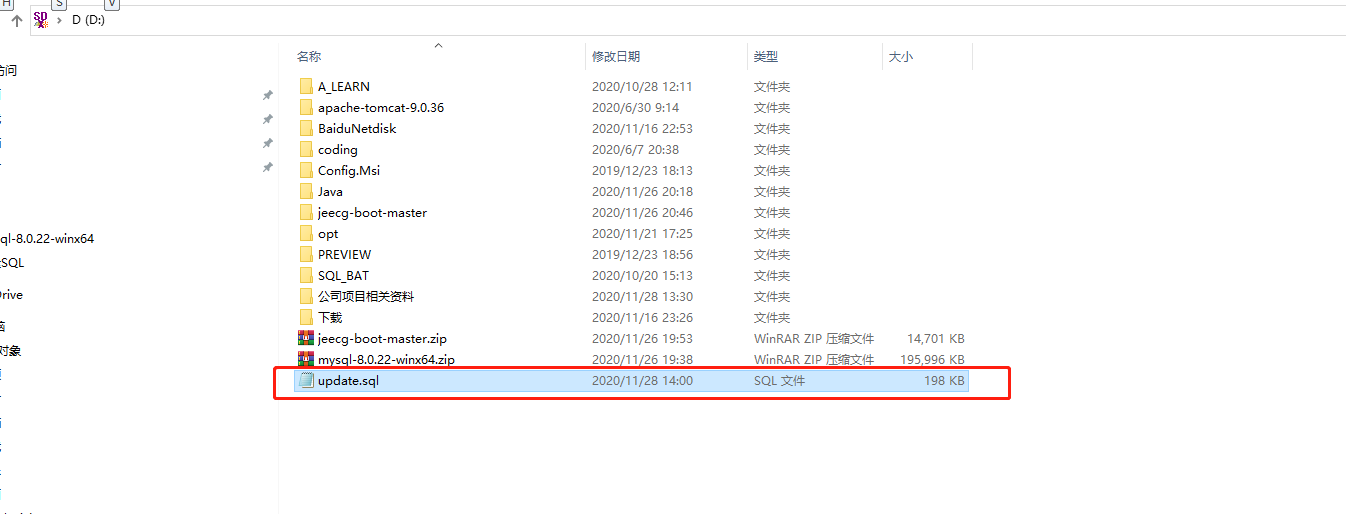Viewport: 1346px width, 514px height.
Task: Select the A_LEARN folder name
Action: pyautogui.click(x=344, y=87)
